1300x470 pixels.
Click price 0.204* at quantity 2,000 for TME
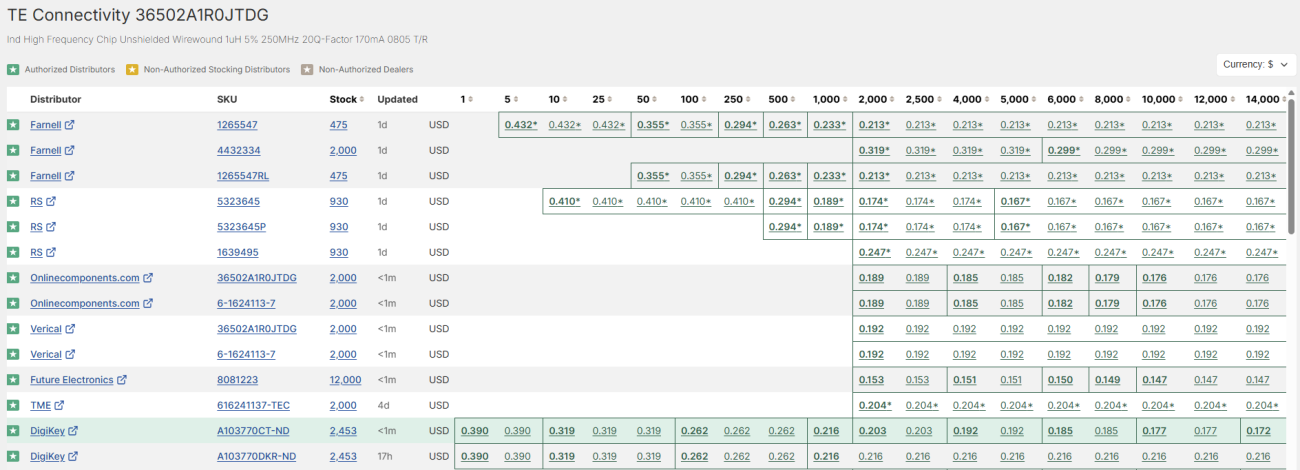875,405
